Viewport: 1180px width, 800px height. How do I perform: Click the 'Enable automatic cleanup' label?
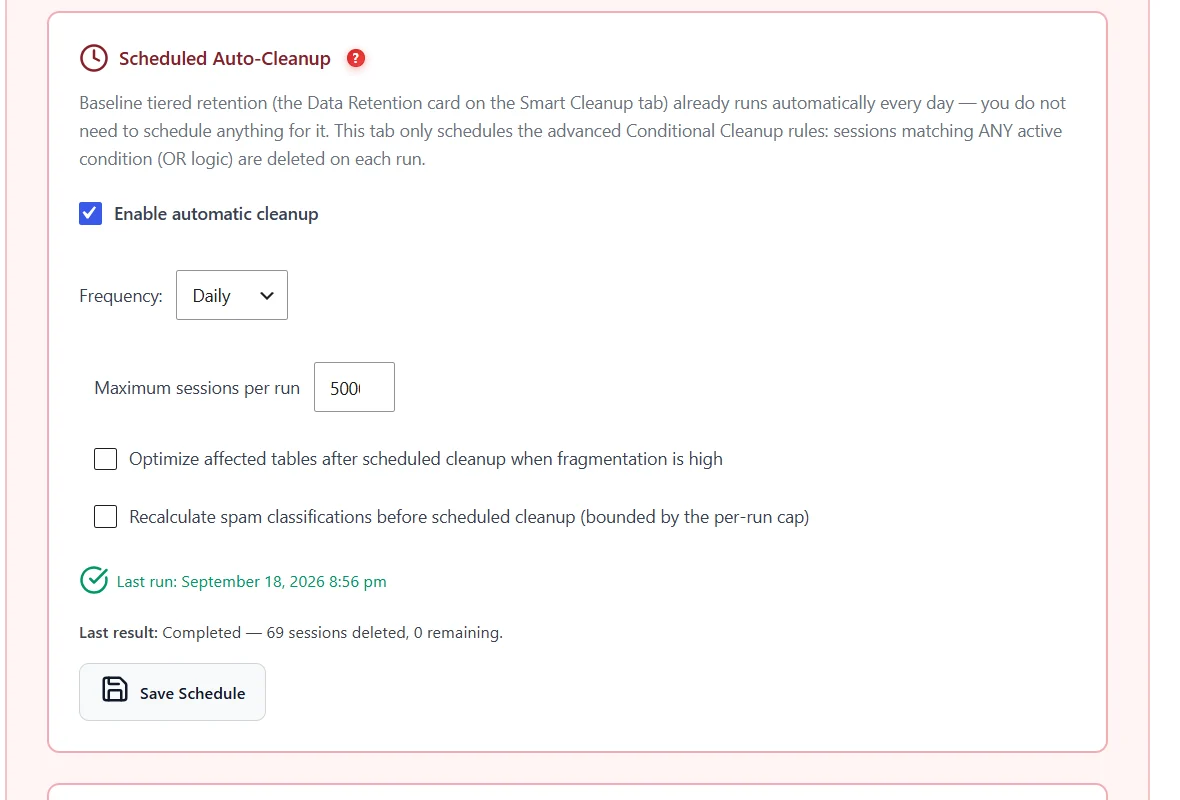pos(216,214)
